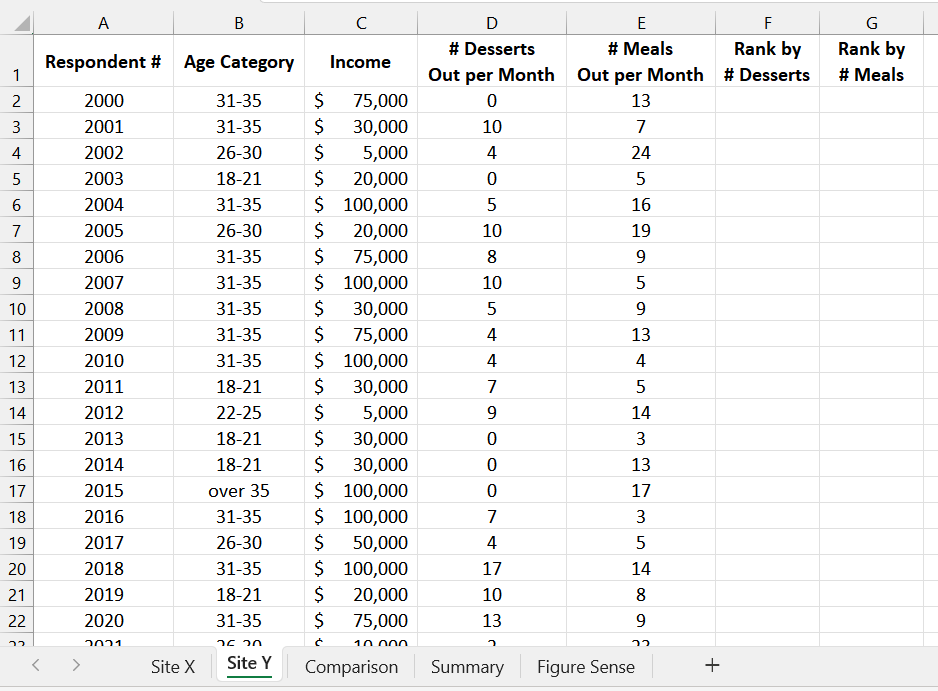938x691 pixels.
Task: Click desserts value 7 for respondent 2016
Action: point(492,516)
